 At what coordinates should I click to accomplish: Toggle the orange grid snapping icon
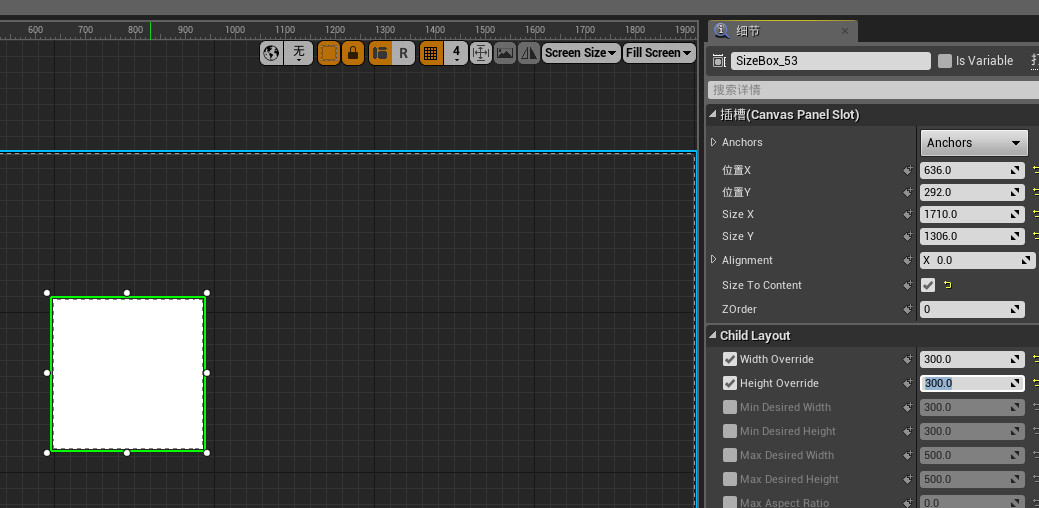click(431, 53)
